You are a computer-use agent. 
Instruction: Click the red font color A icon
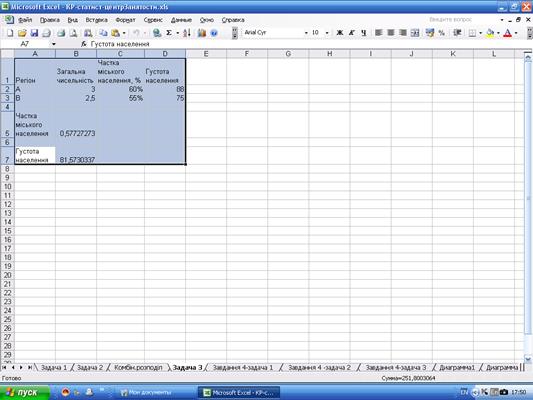508,33
